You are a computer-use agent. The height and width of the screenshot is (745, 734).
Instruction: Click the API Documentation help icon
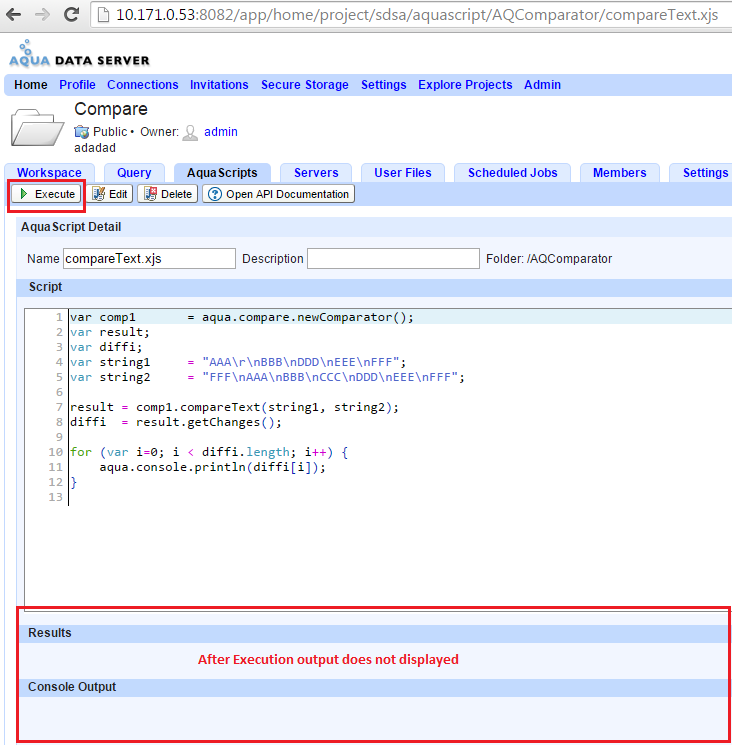click(215, 194)
